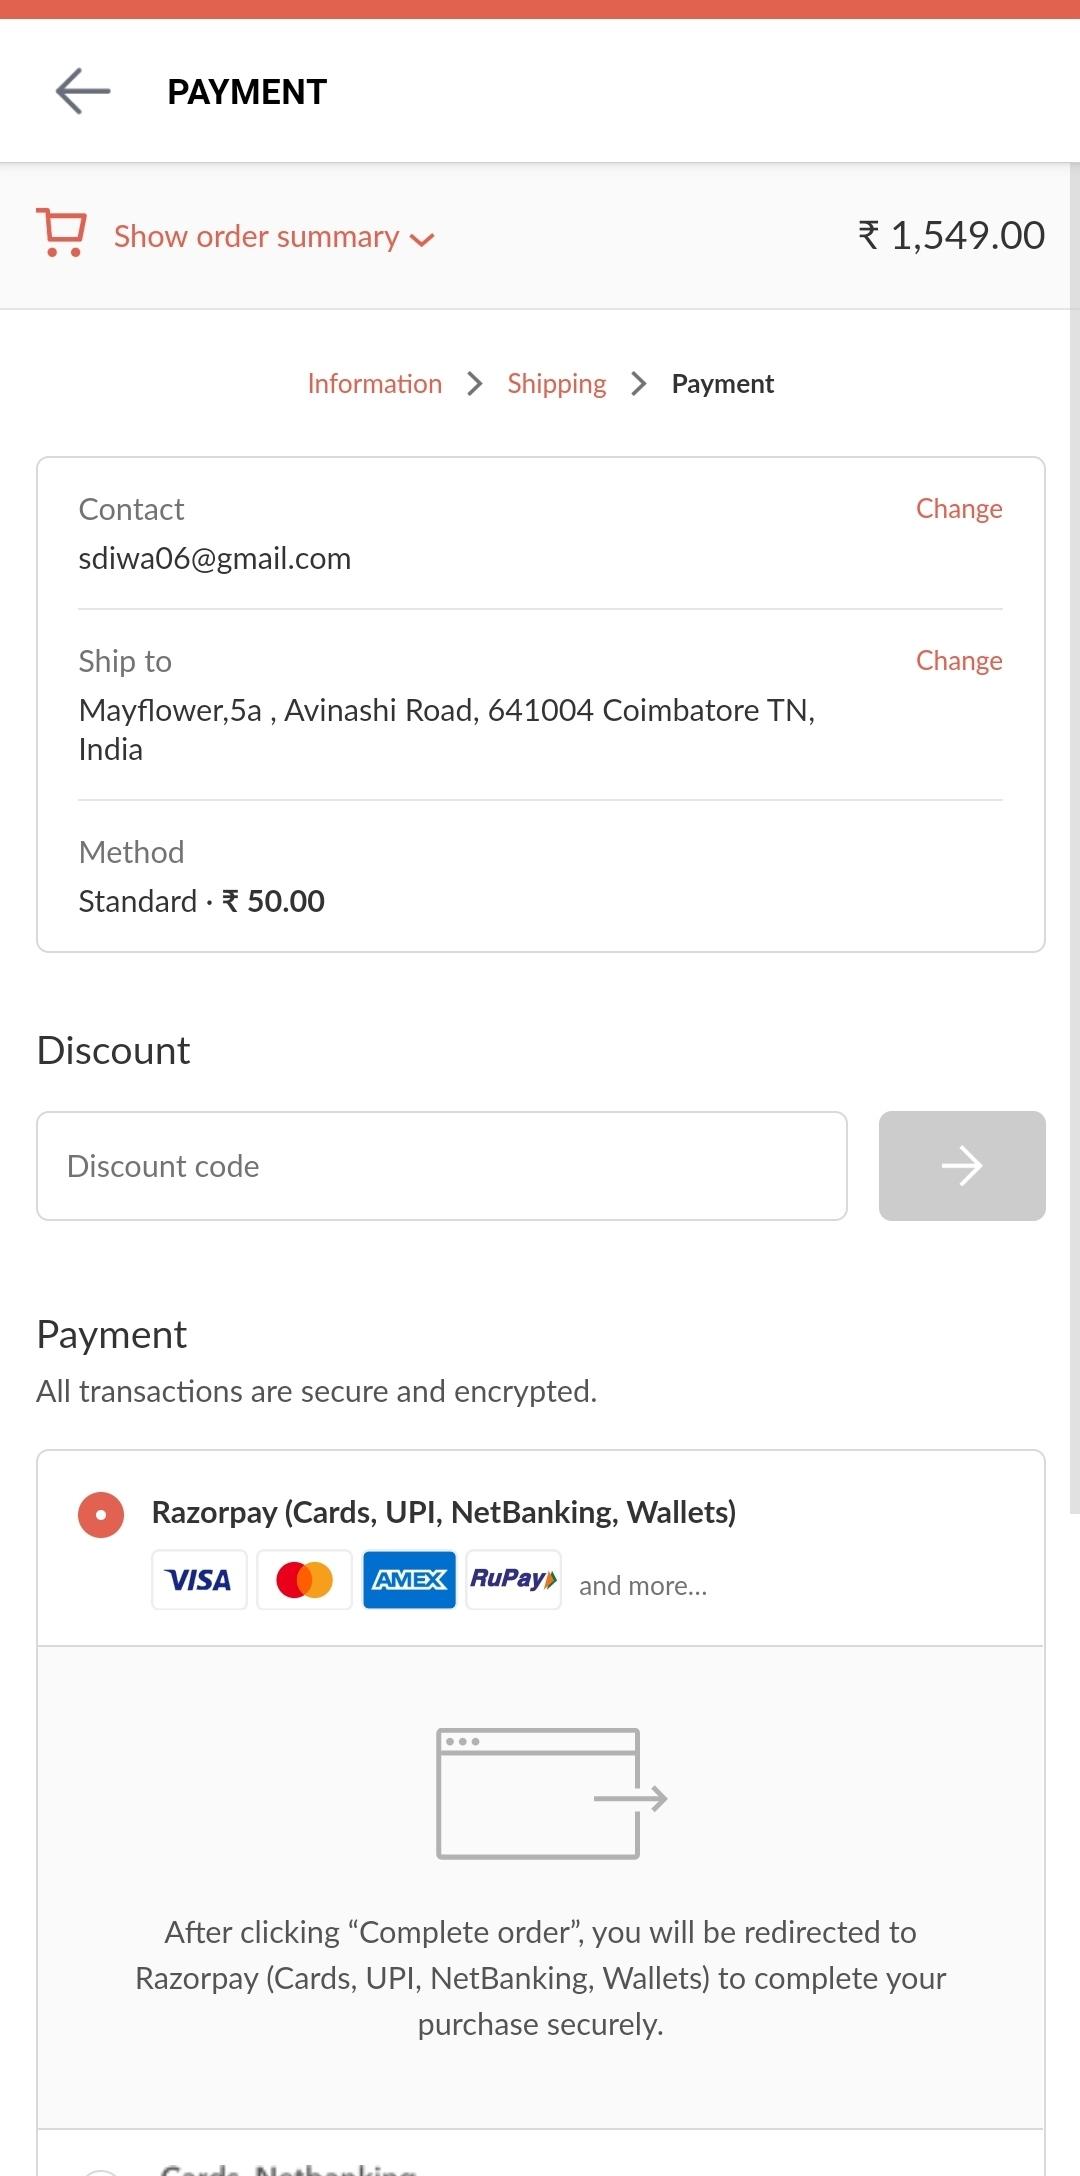Go to Shipping breadcrumb step
The height and width of the screenshot is (2176, 1080).
pos(557,384)
